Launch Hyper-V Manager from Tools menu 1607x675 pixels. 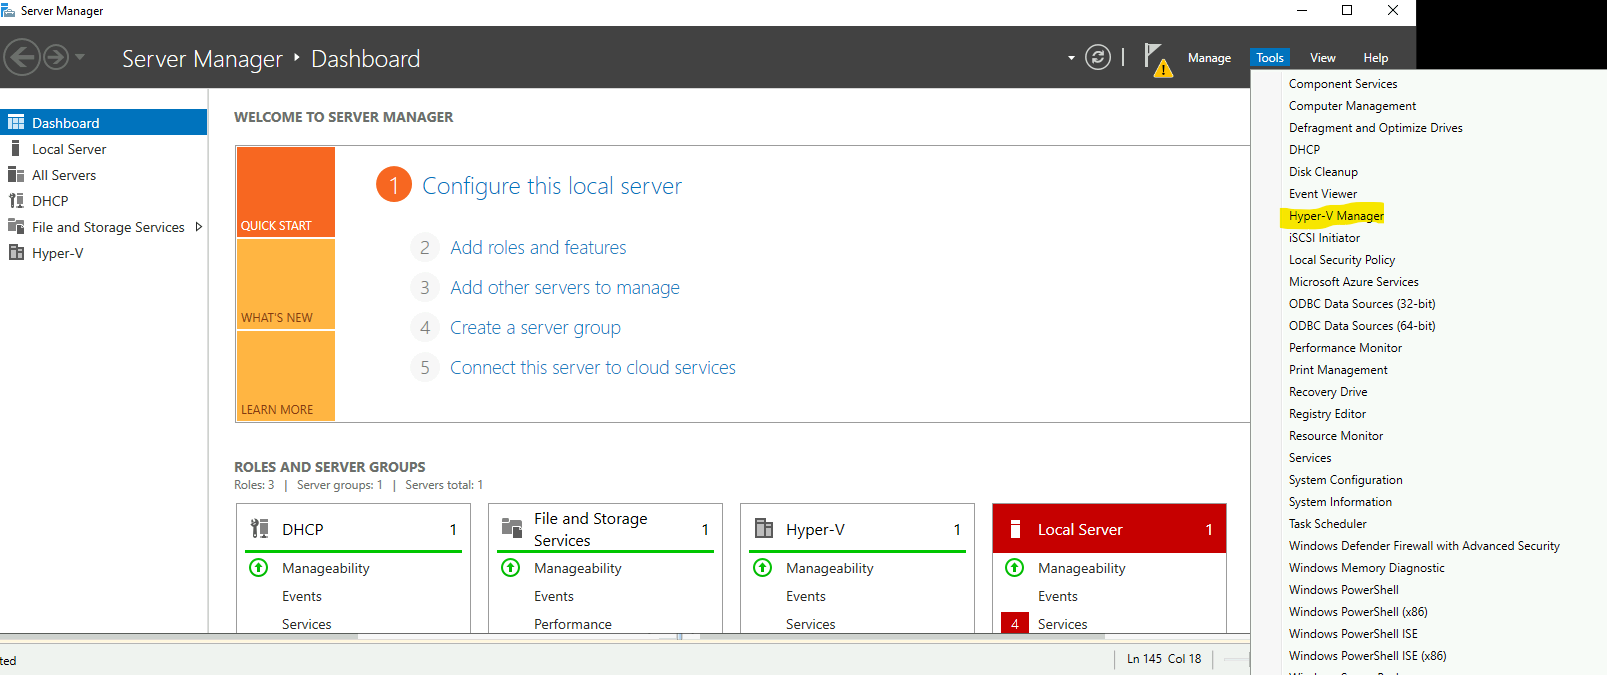coord(1336,216)
